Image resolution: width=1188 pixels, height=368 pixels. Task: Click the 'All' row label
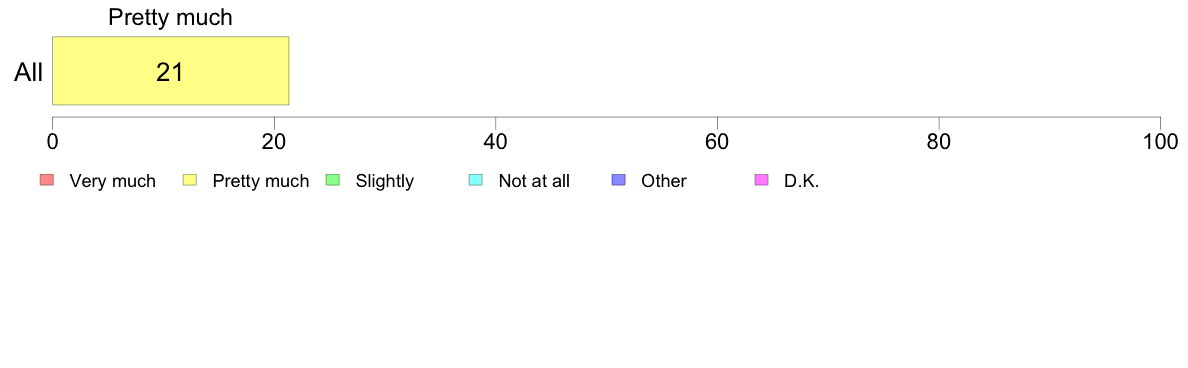29,72
